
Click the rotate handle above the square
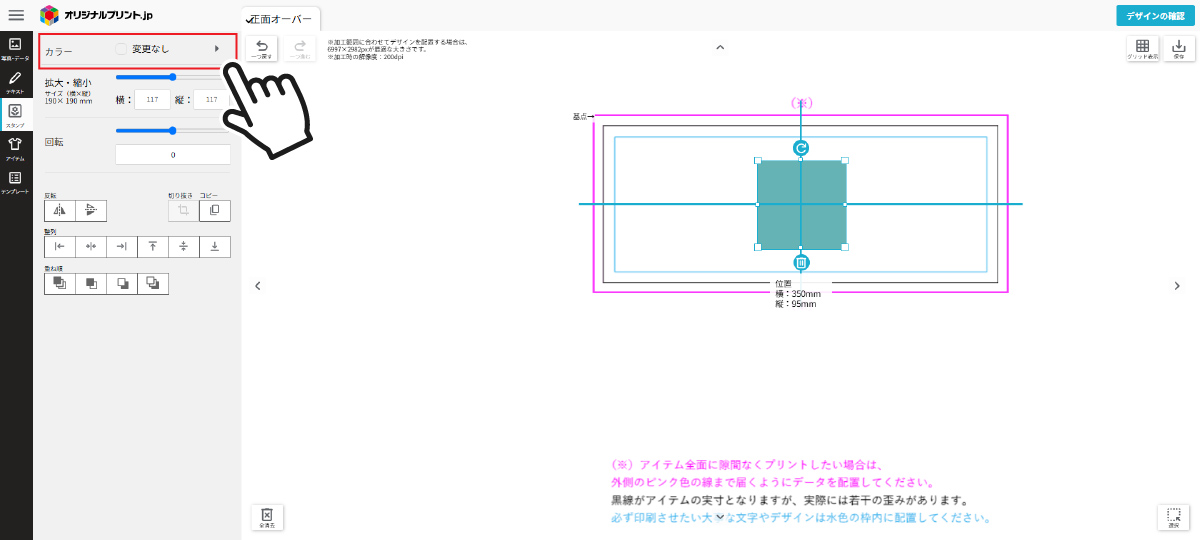point(801,148)
